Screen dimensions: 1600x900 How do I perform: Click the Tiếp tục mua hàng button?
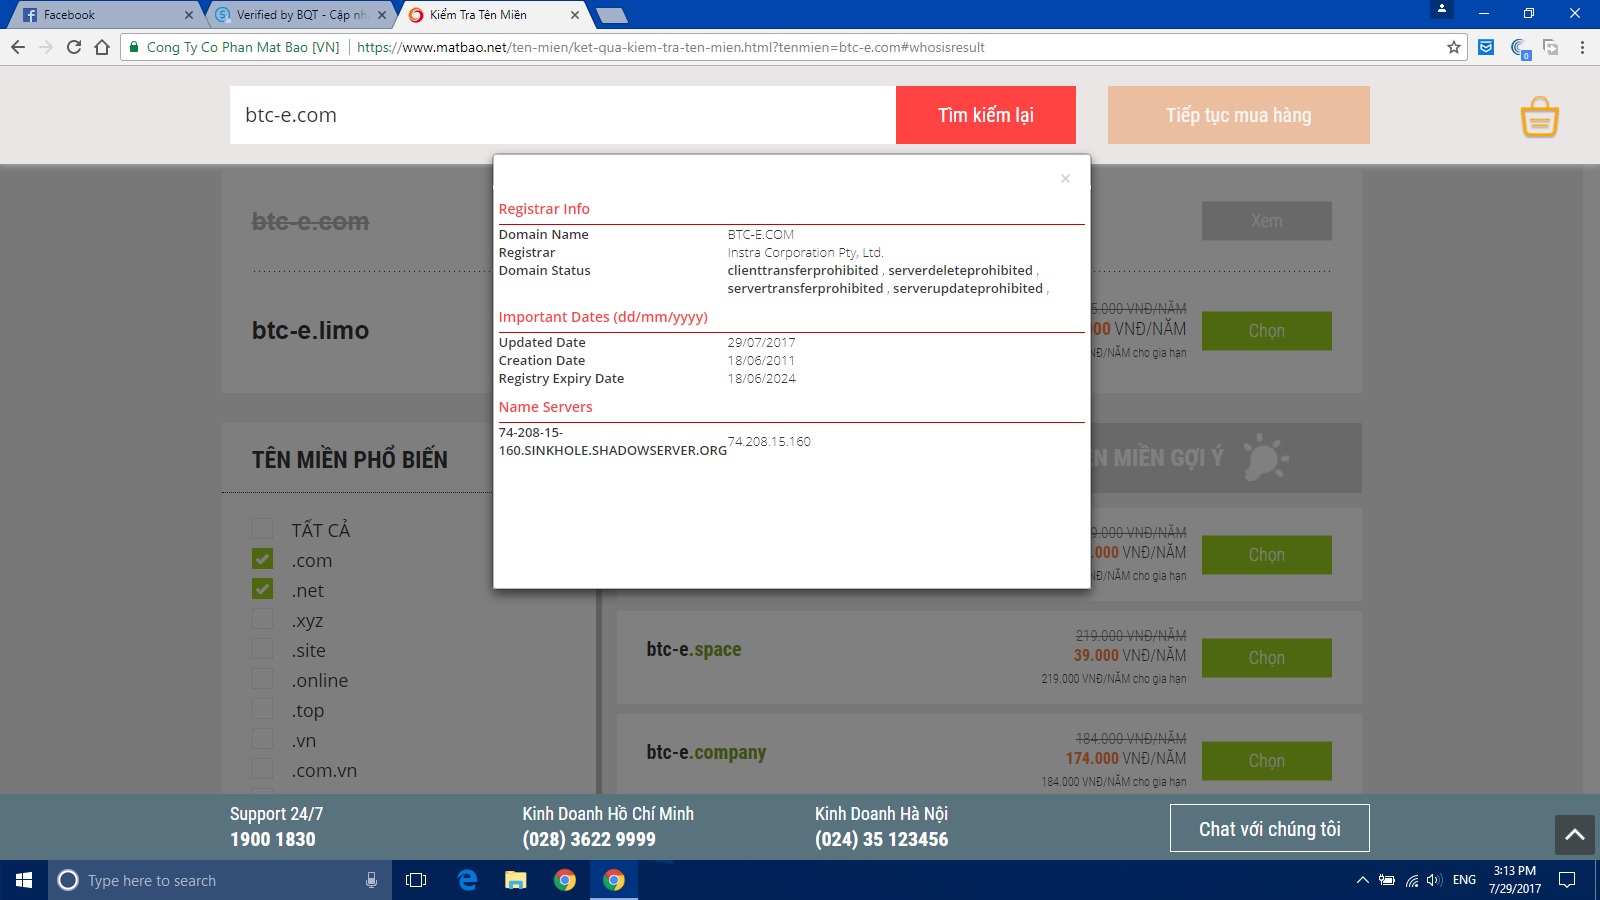[1239, 115]
